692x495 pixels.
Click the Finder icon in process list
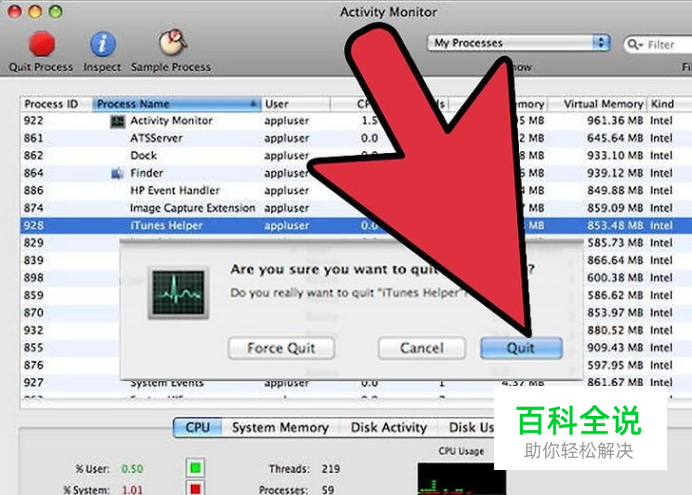[117, 173]
